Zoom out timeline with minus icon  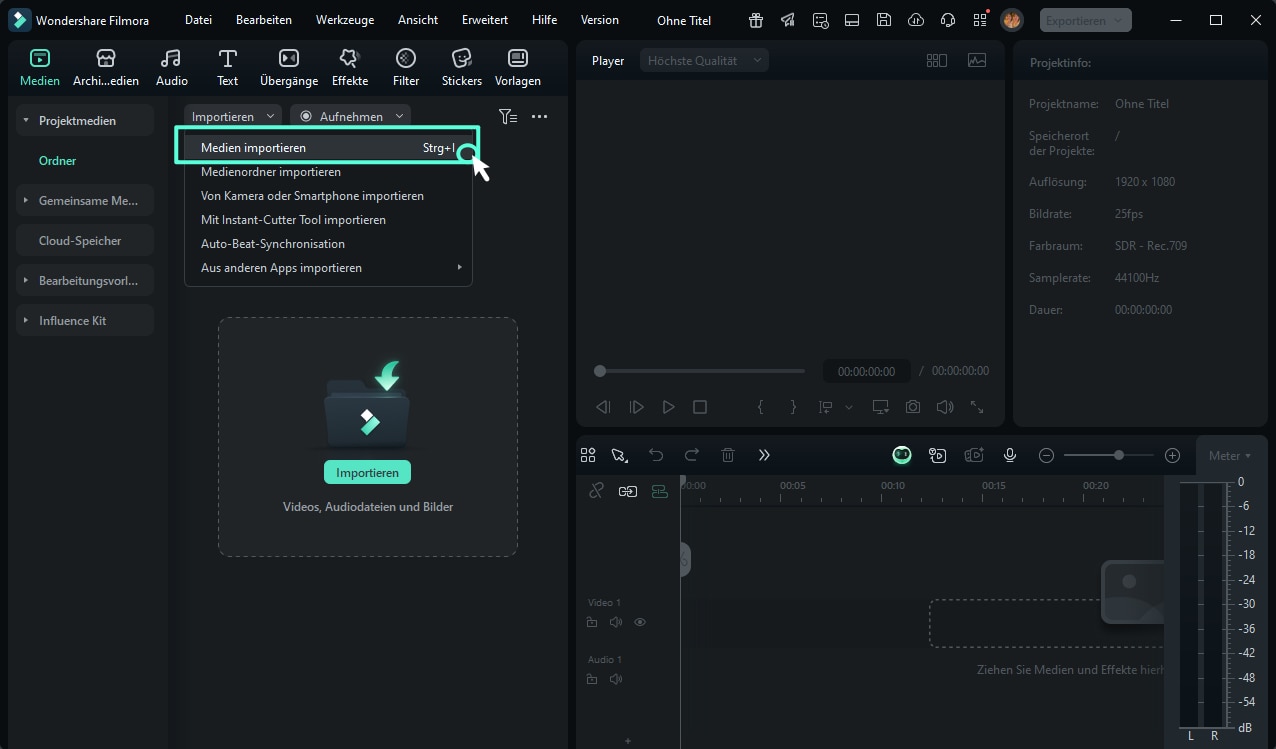1047,455
